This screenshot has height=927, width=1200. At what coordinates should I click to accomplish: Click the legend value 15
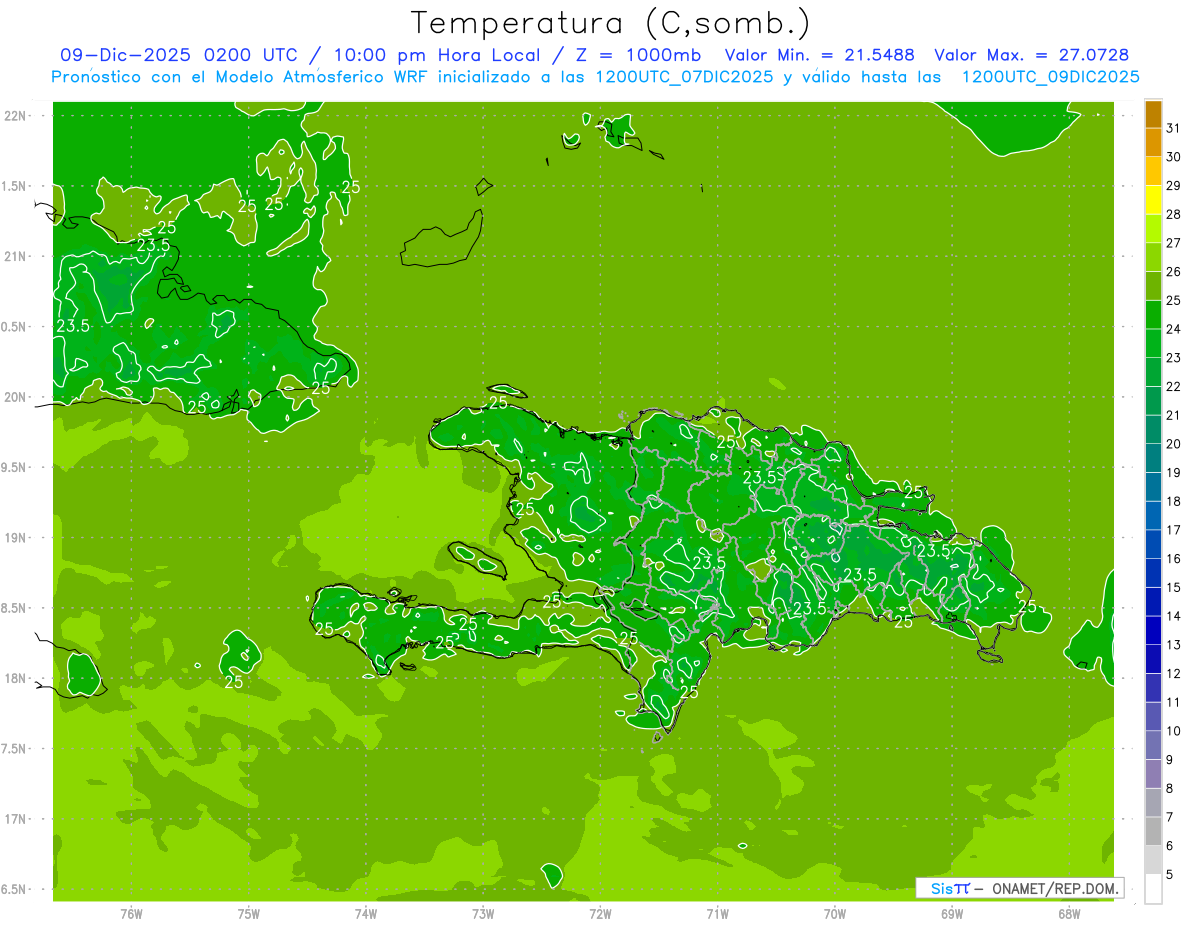coord(1174,588)
